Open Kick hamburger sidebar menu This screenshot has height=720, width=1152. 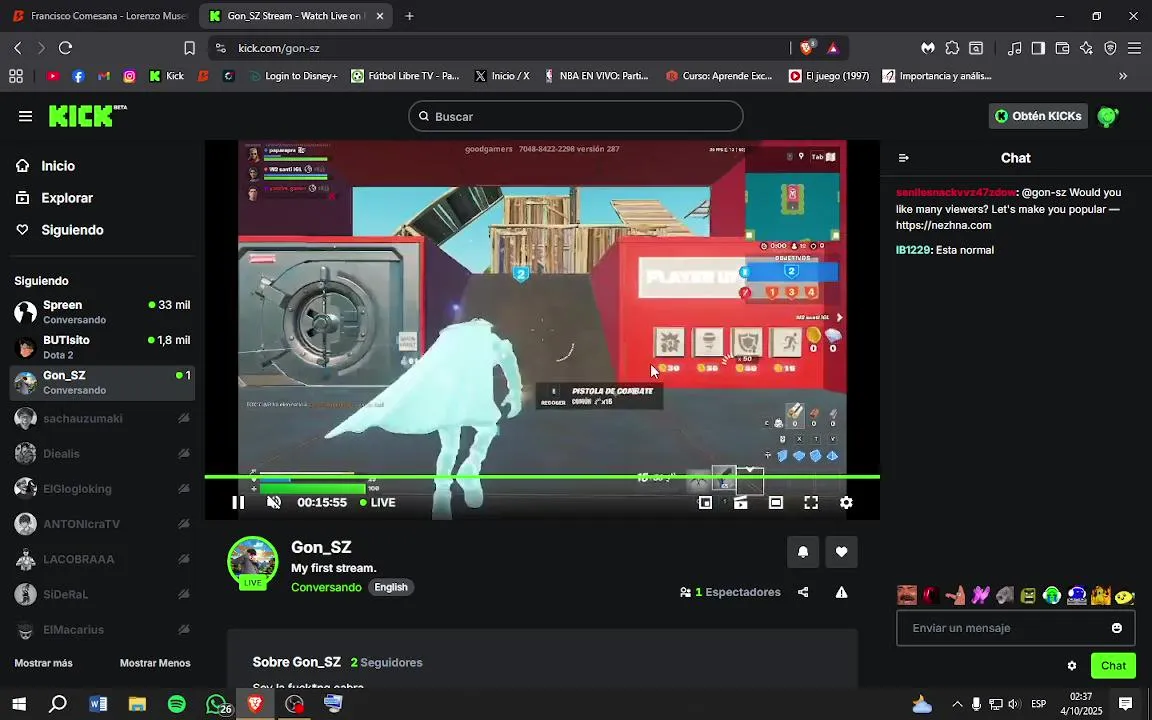pos(25,116)
